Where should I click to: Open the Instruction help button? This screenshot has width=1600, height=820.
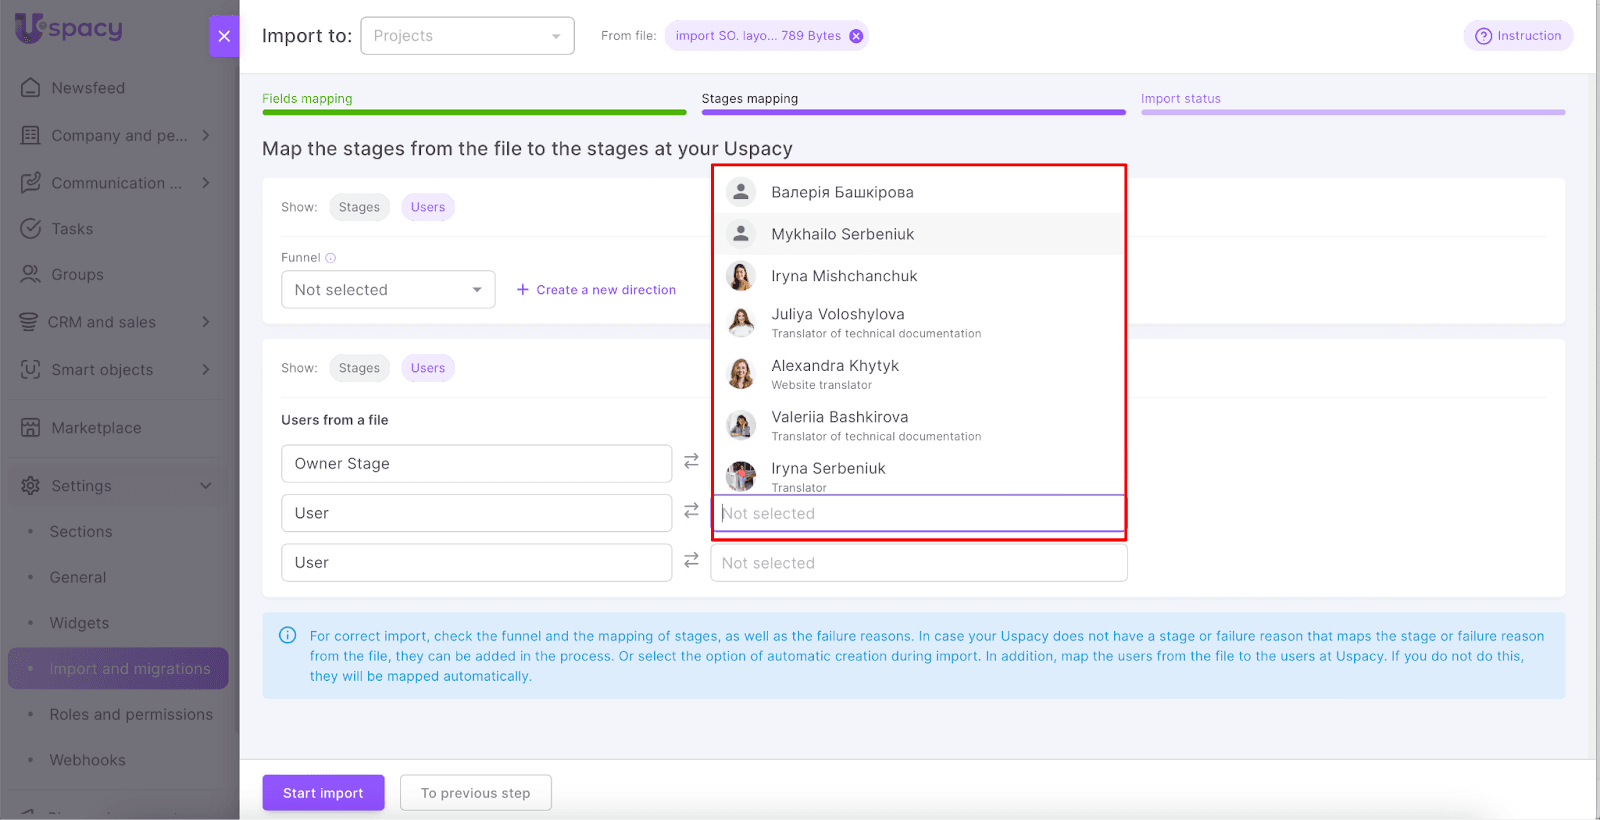click(x=1518, y=36)
